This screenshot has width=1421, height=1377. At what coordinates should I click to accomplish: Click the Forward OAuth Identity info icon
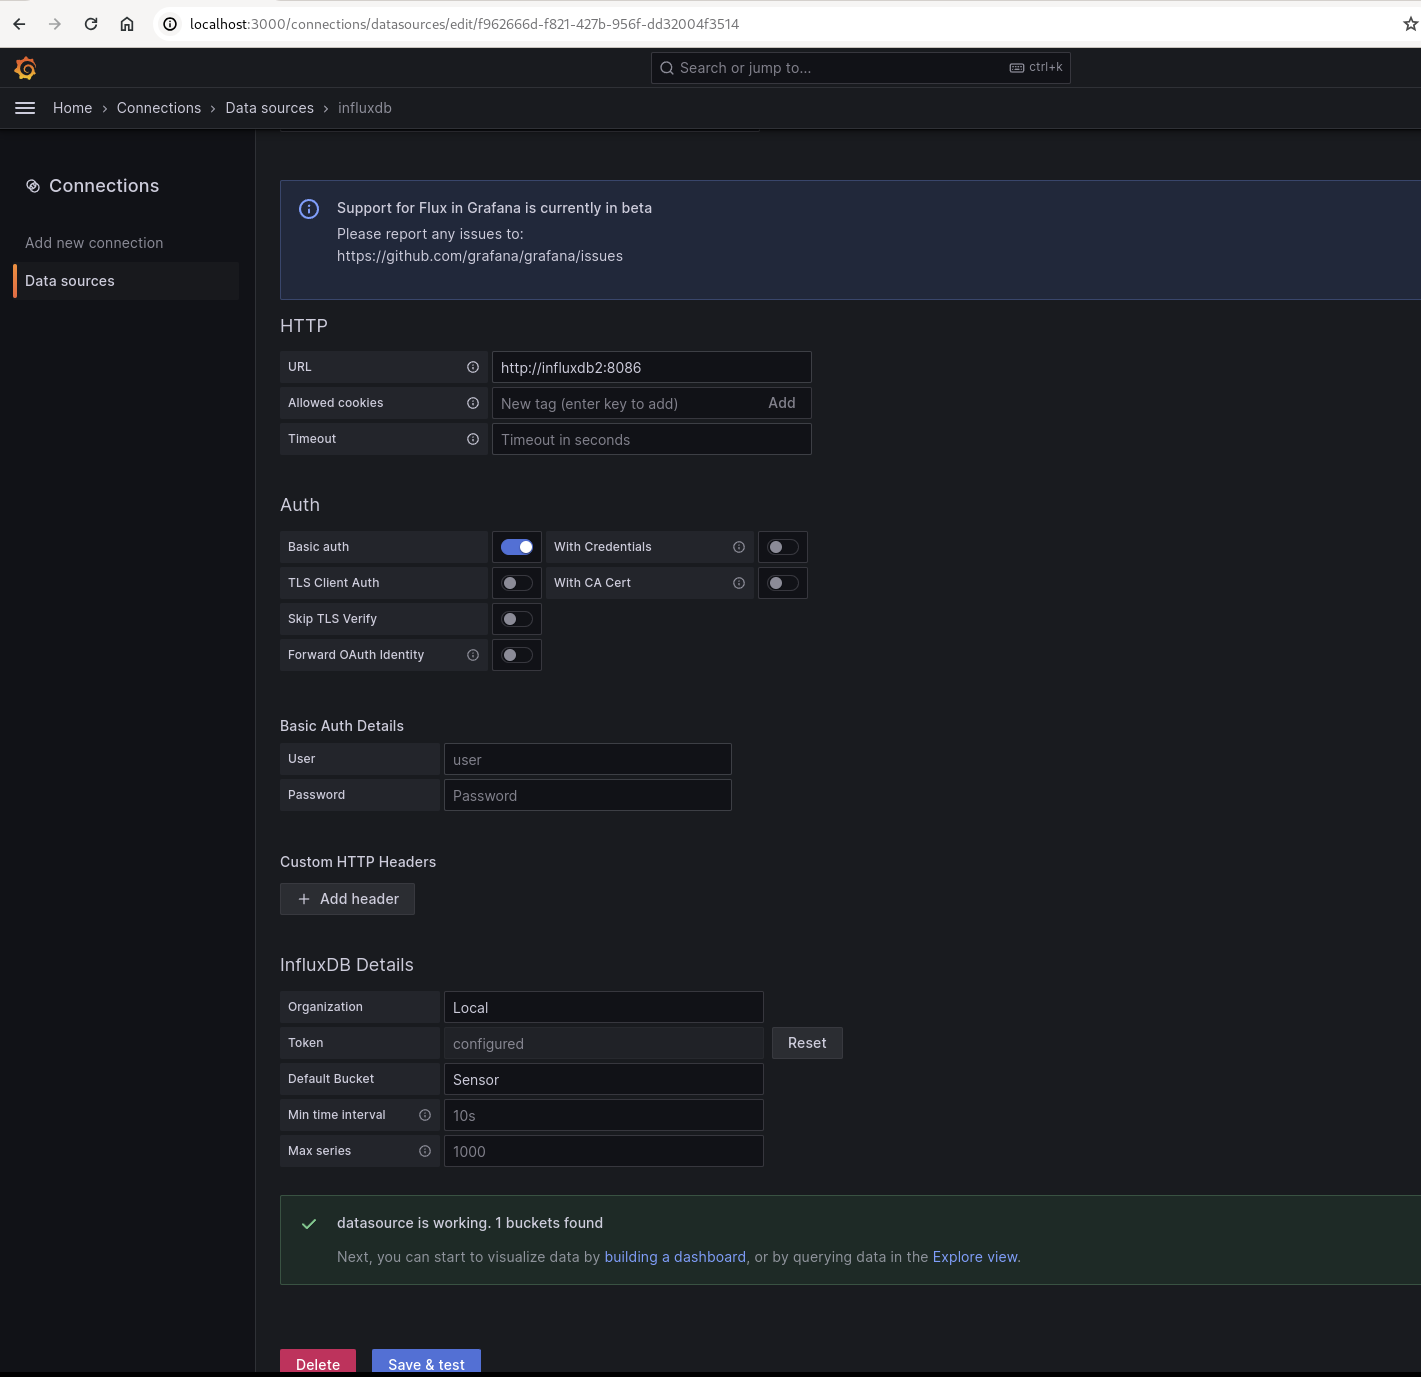[x=473, y=655]
